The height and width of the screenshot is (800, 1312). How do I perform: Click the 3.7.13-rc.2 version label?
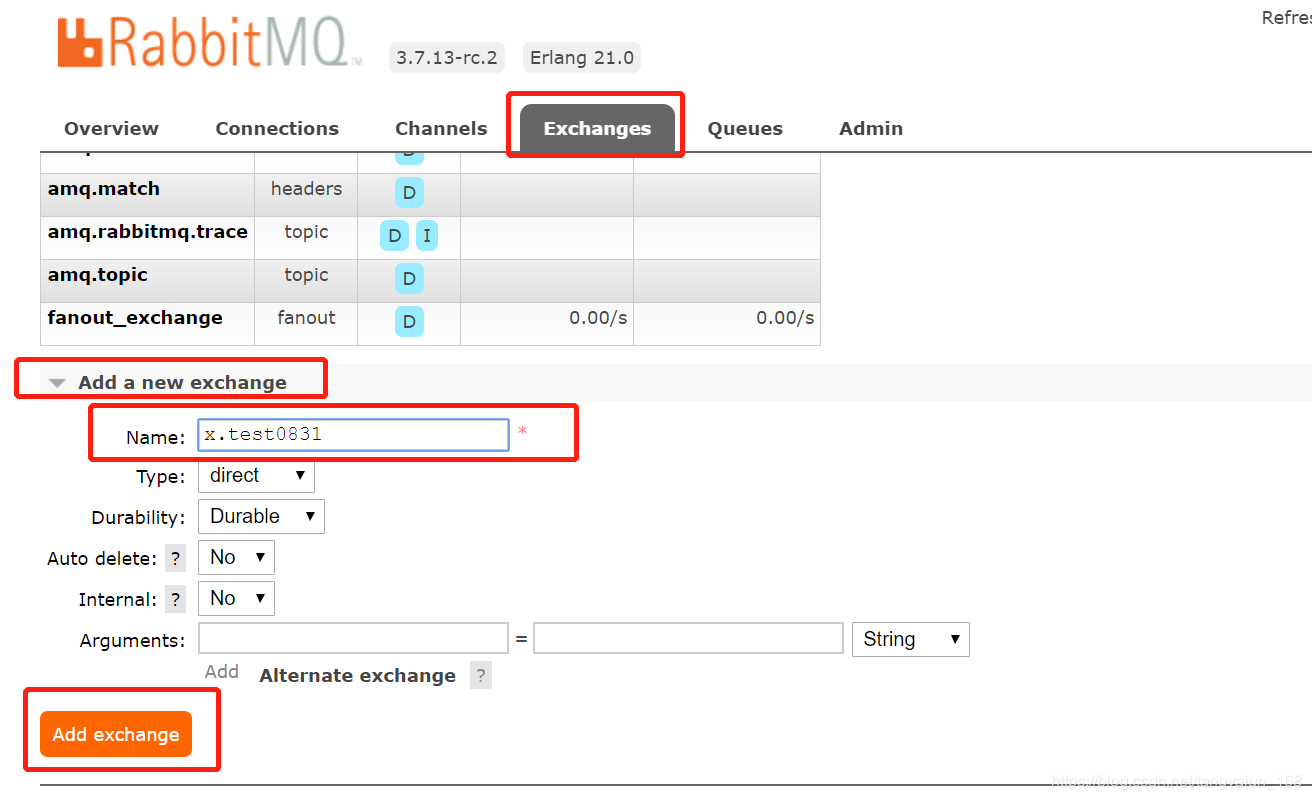(x=447, y=58)
